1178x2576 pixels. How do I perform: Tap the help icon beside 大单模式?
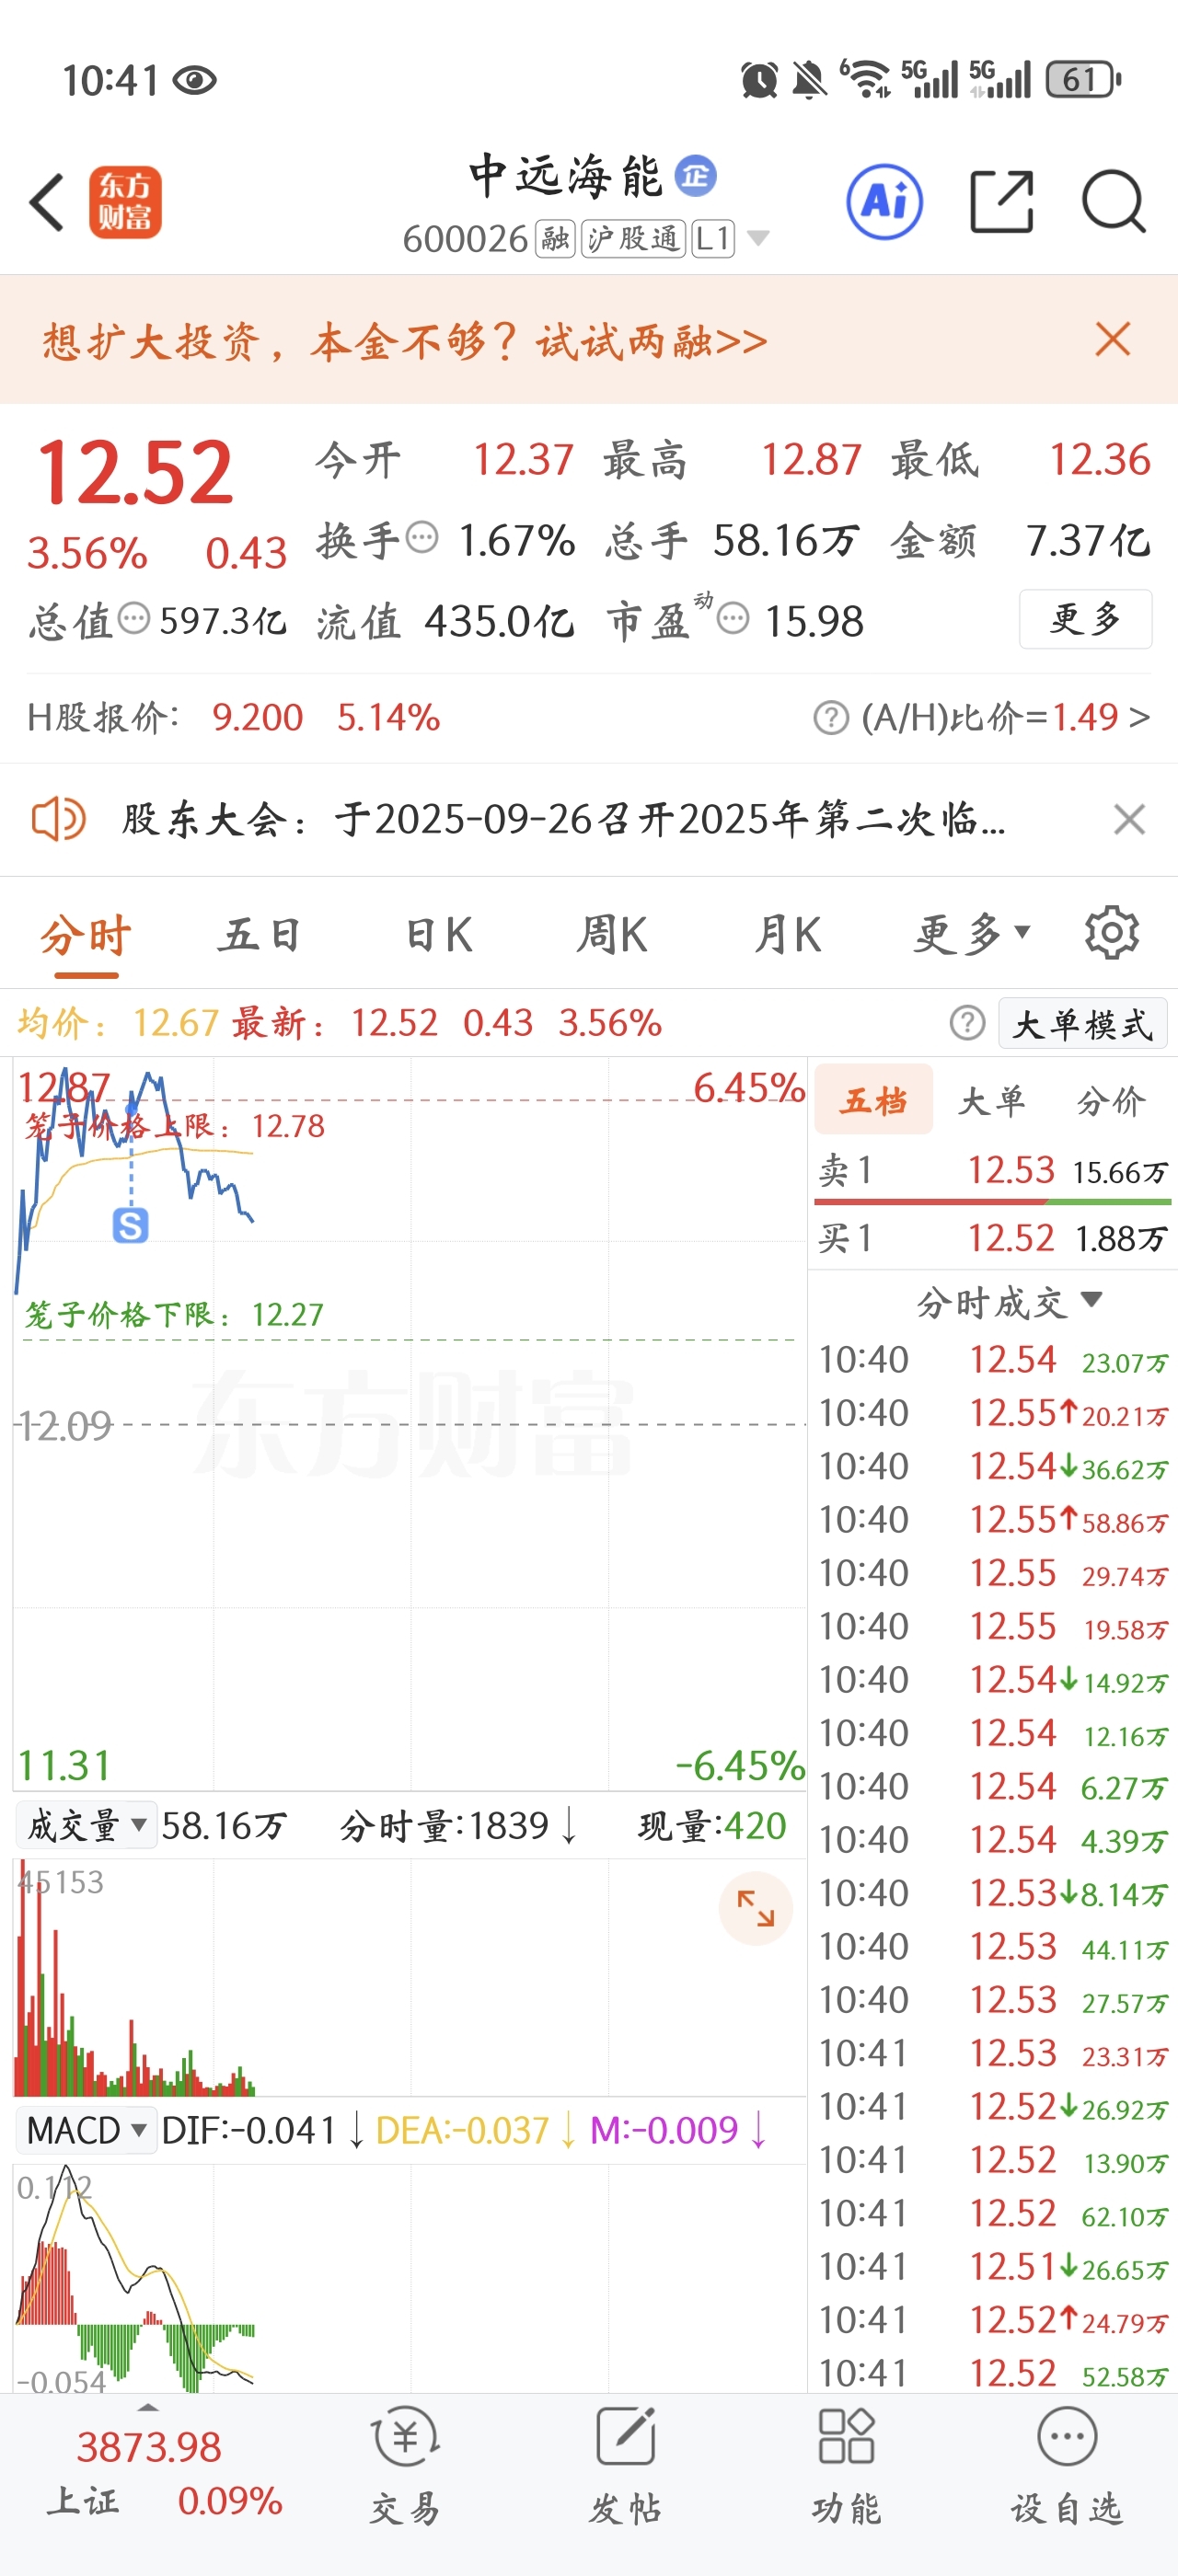(x=967, y=1023)
